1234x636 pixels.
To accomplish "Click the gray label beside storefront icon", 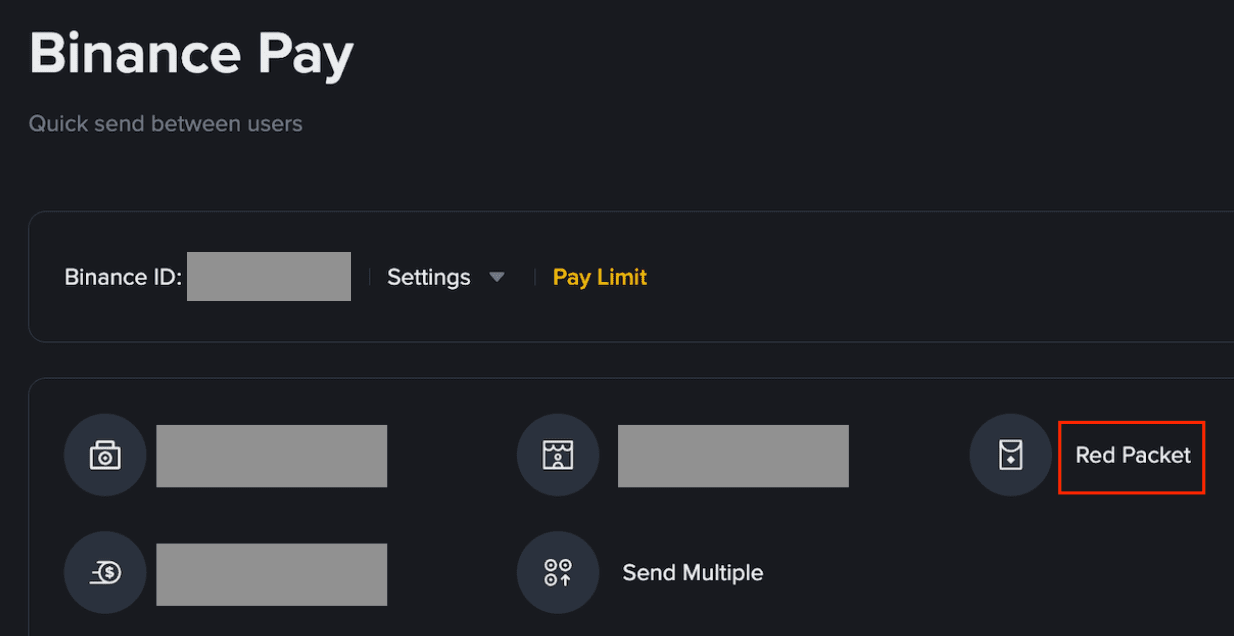I will point(733,456).
